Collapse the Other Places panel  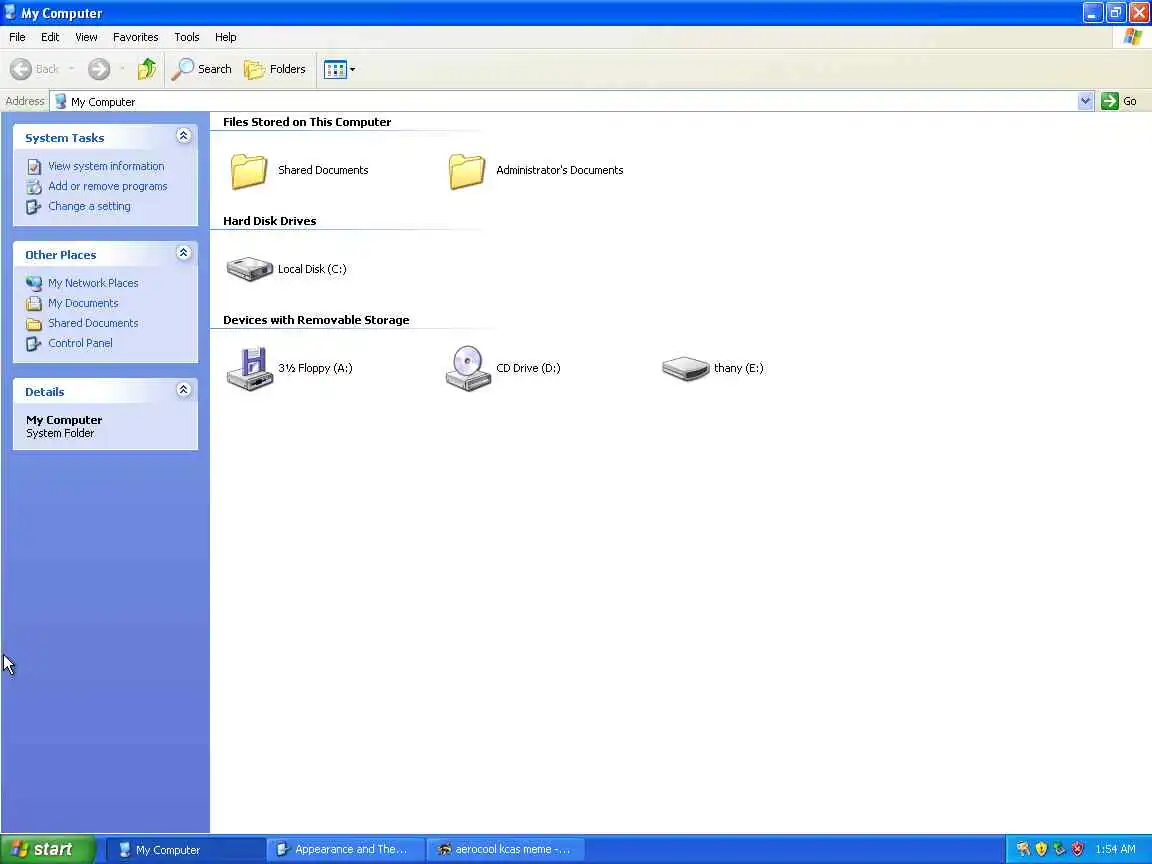point(184,253)
